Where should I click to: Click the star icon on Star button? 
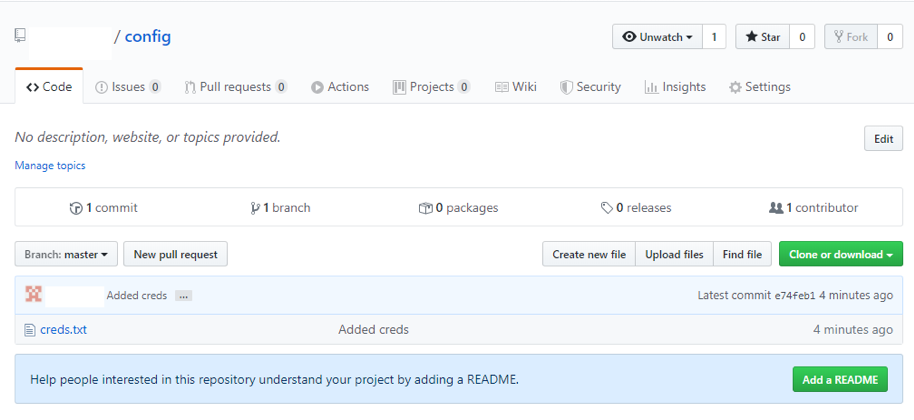click(x=751, y=36)
